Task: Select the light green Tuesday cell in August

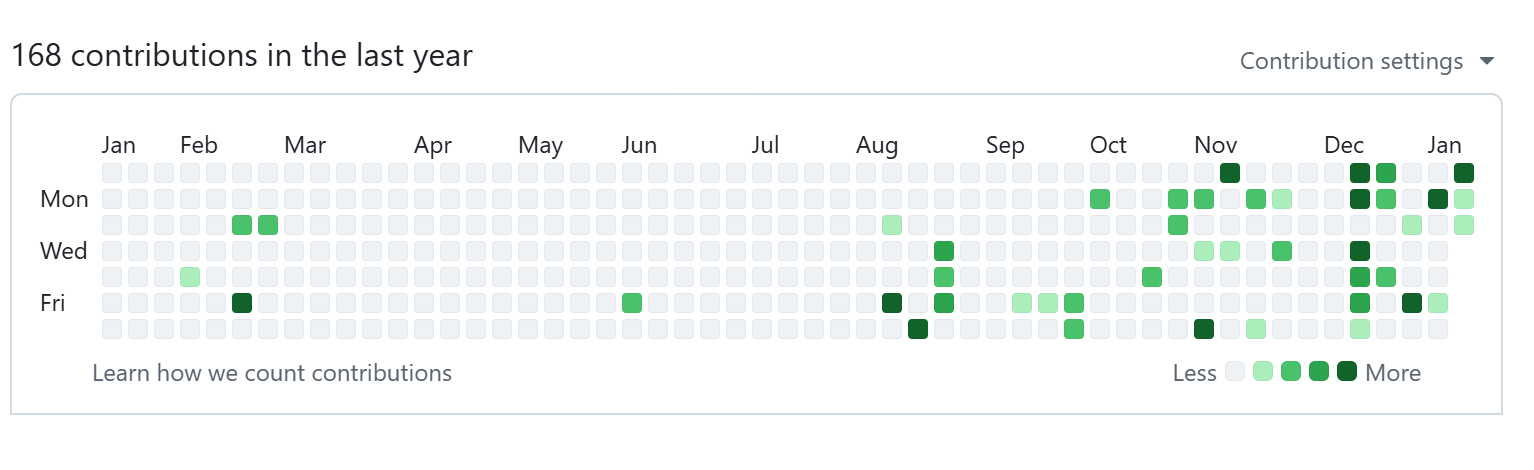Action: (x=892, y=224)
